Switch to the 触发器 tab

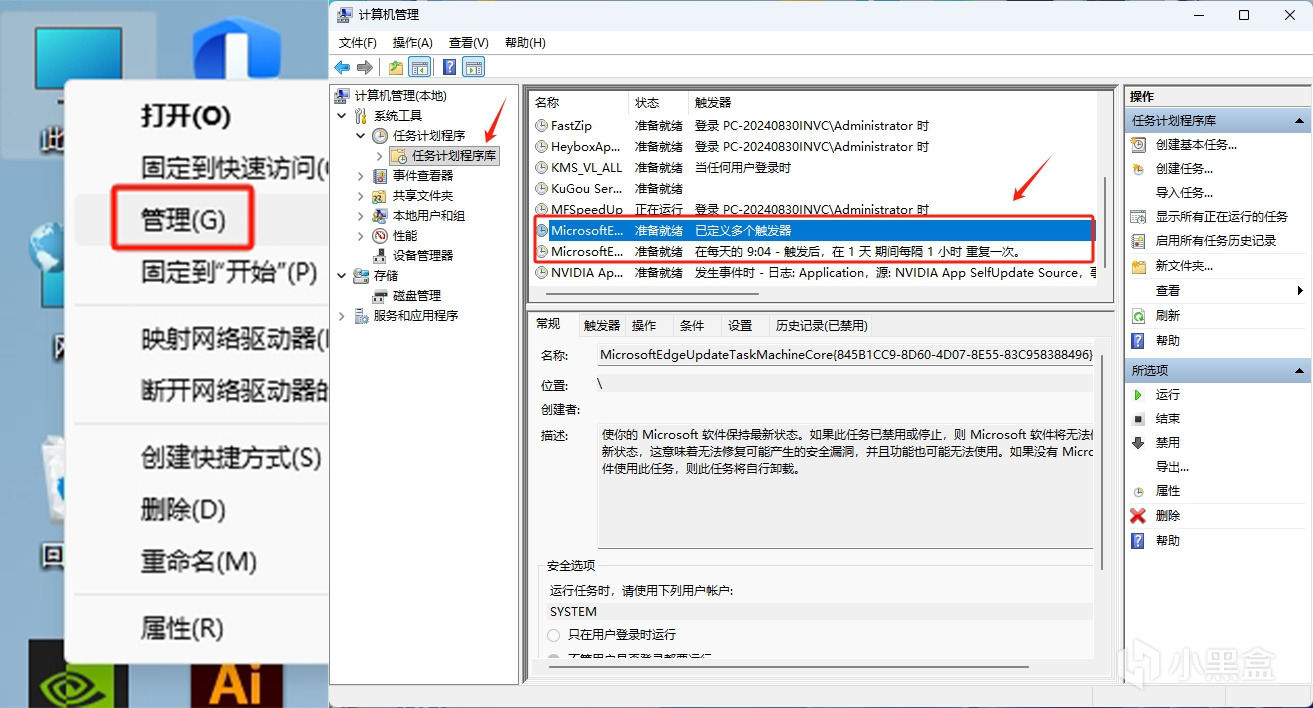[x=602, y=325]
